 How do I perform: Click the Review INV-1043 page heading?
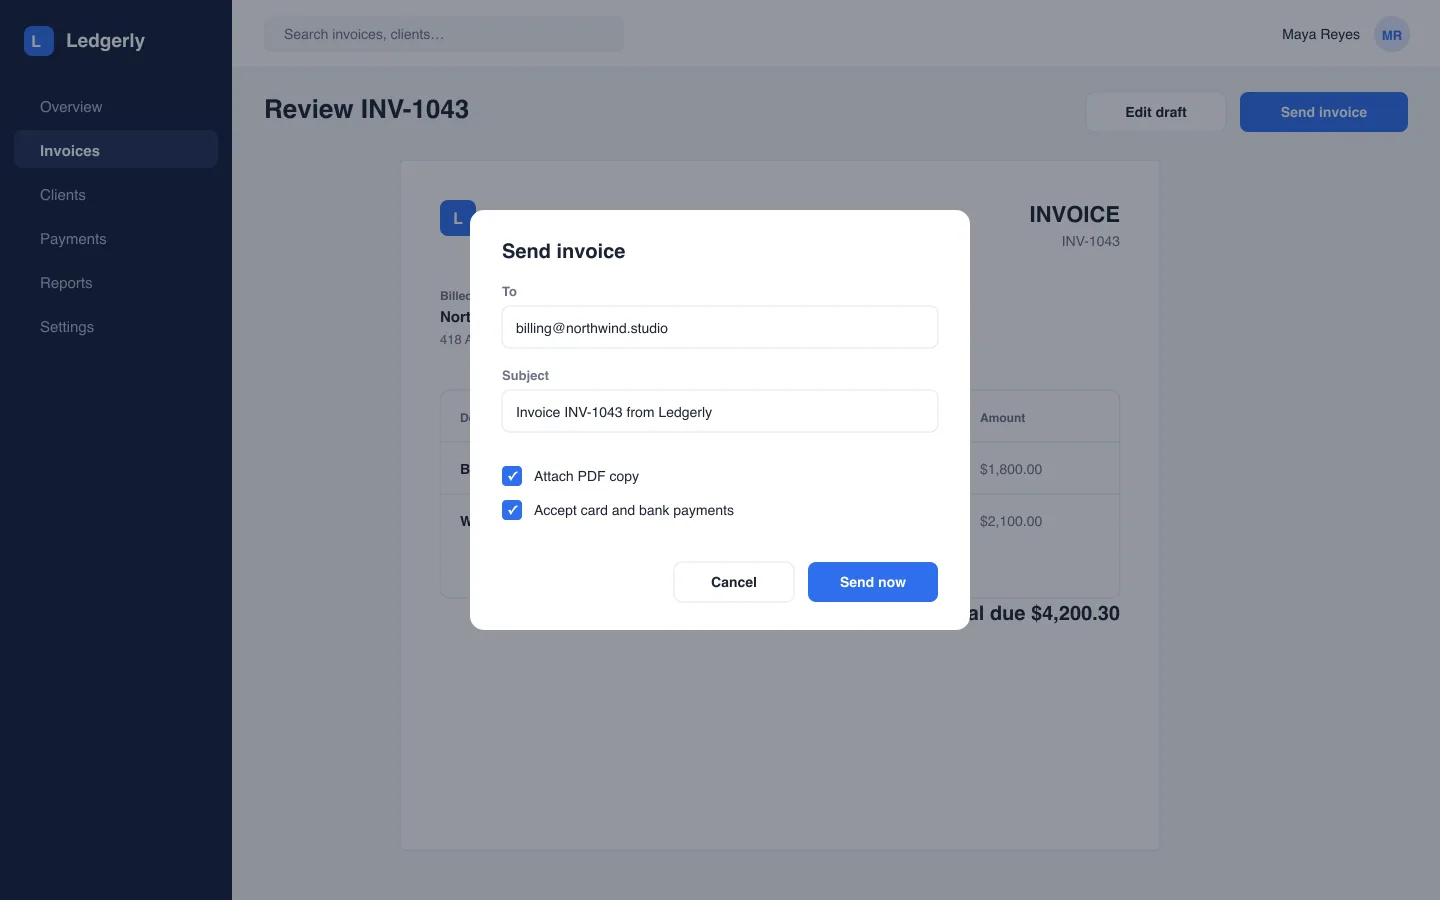(x=367, y=109)
